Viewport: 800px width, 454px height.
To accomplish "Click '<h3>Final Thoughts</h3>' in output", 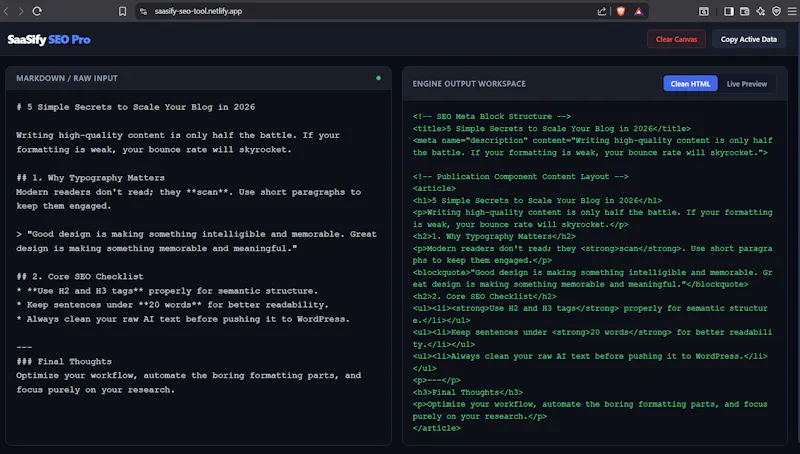I will (x=467, y=392).
